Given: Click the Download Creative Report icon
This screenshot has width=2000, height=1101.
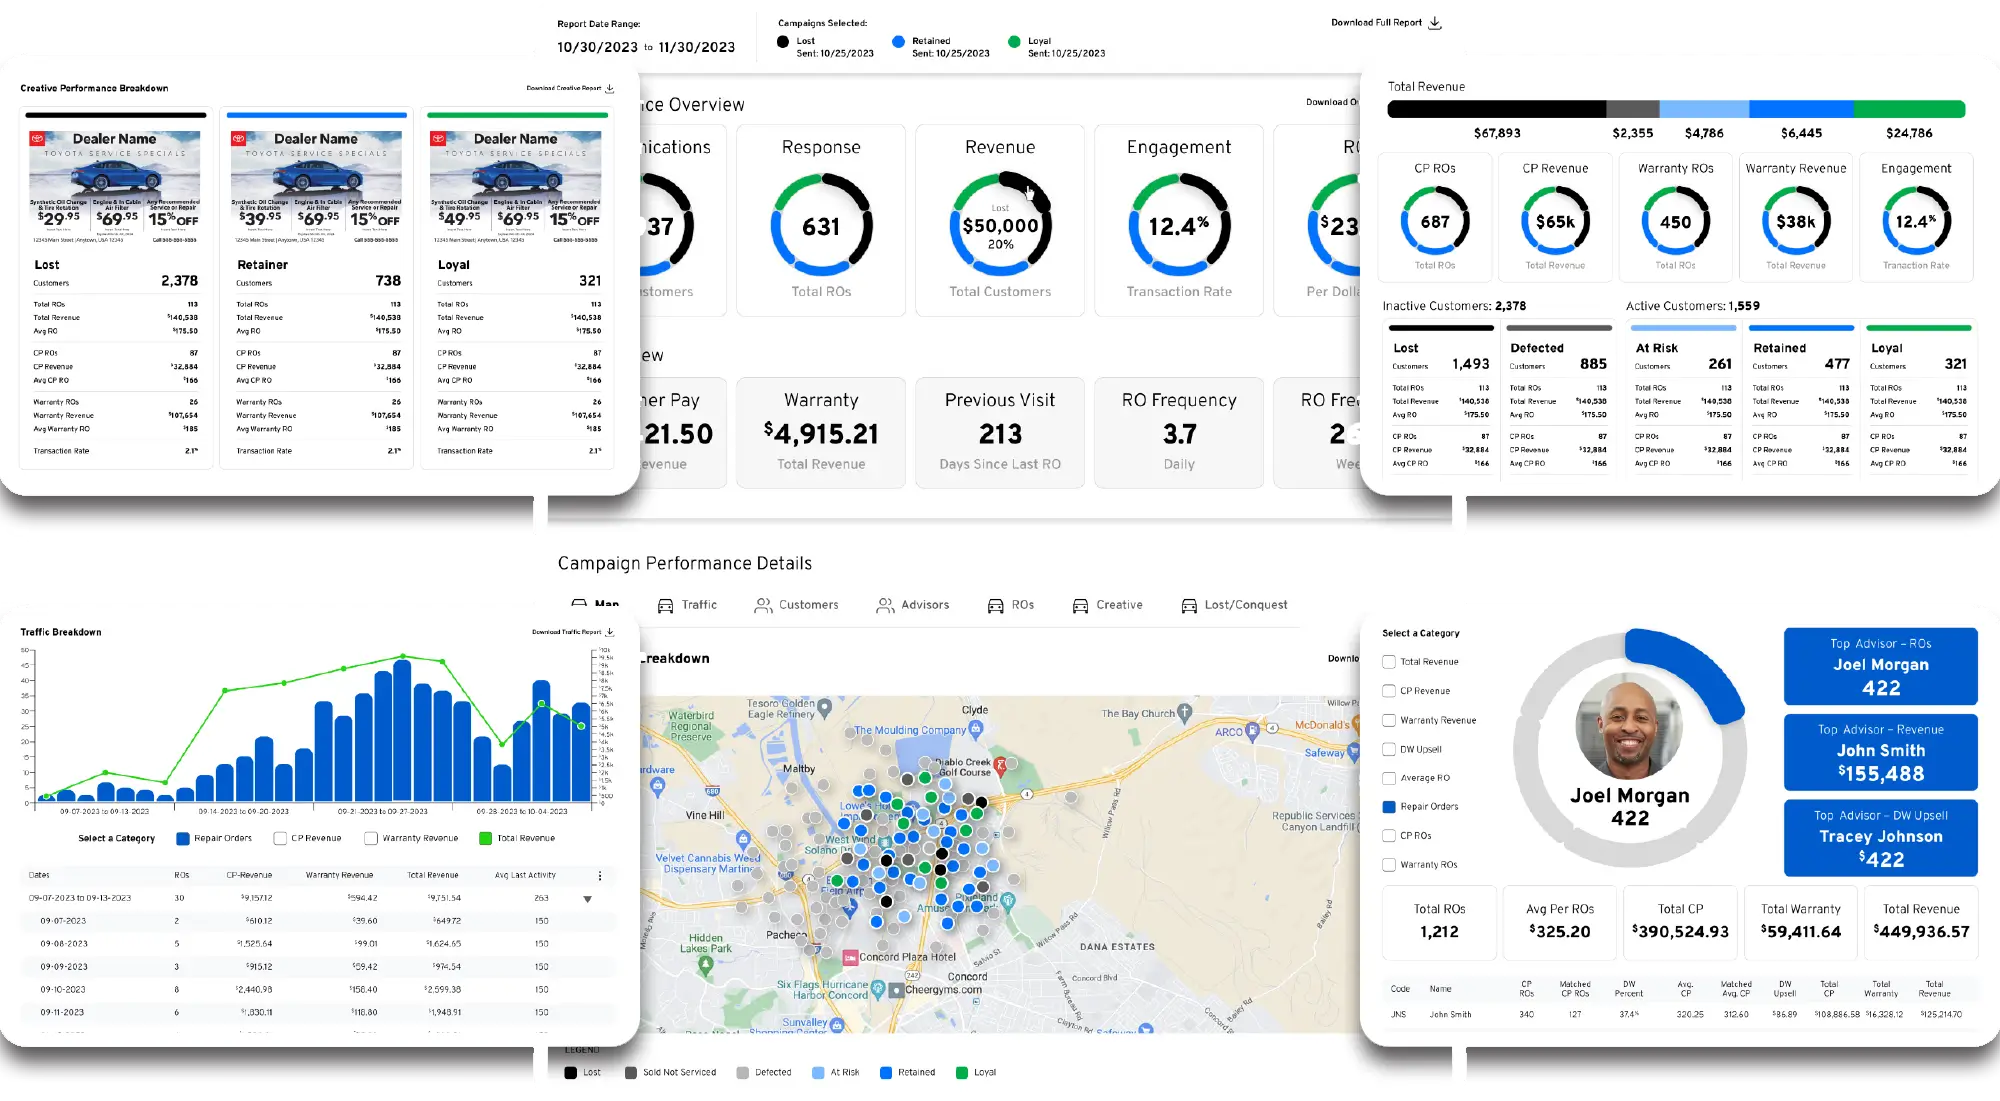Looking at the screenshot, I should coord(610,88).
